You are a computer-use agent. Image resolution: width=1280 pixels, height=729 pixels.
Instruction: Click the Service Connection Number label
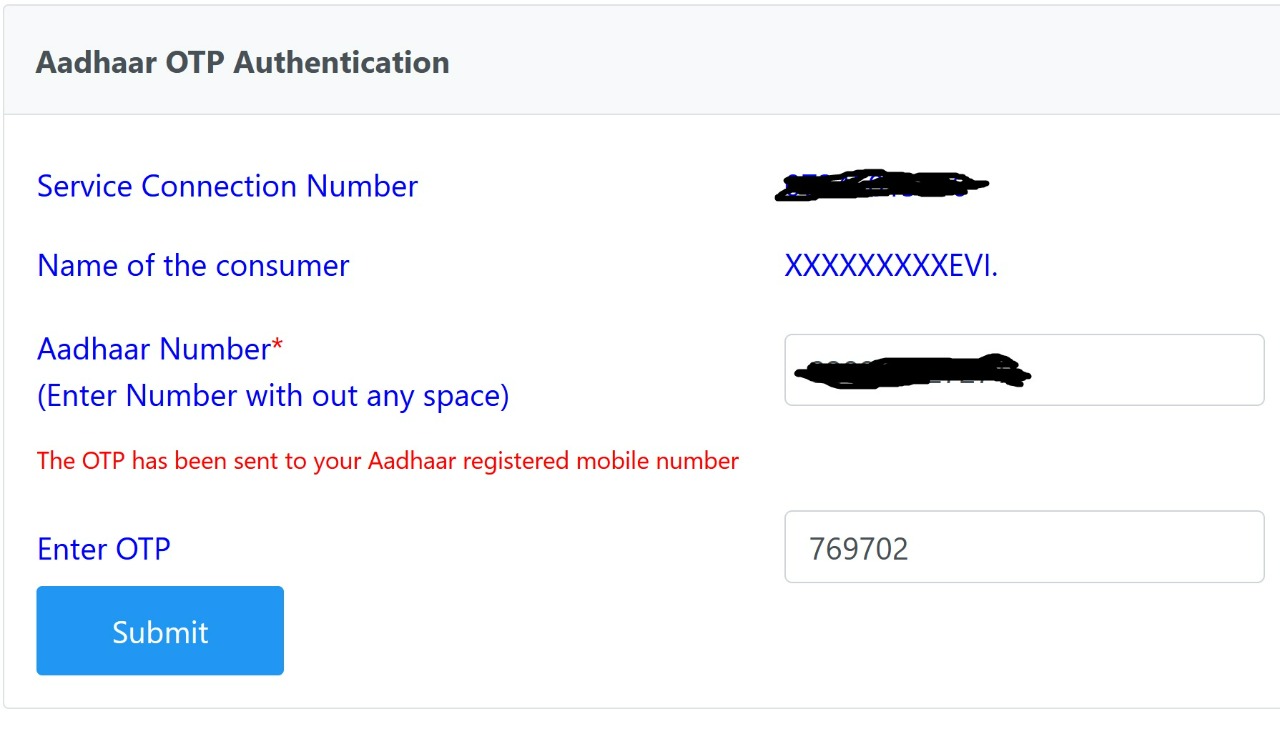(227, 186)
